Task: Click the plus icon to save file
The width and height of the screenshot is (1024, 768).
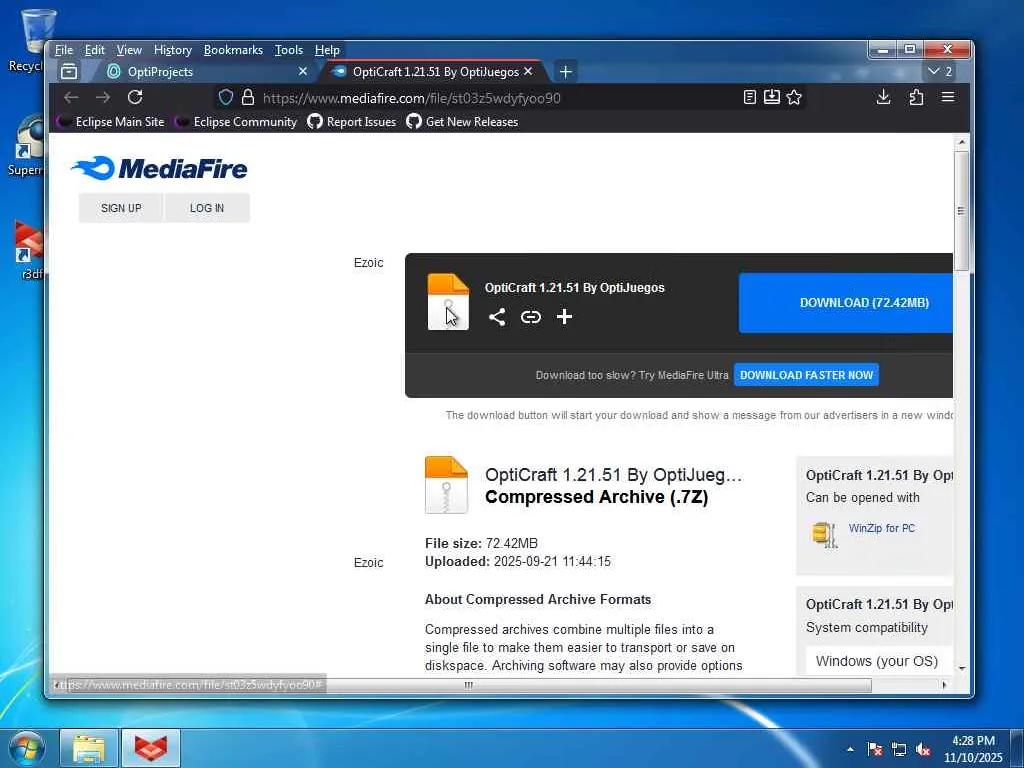Action: [564, 317]
